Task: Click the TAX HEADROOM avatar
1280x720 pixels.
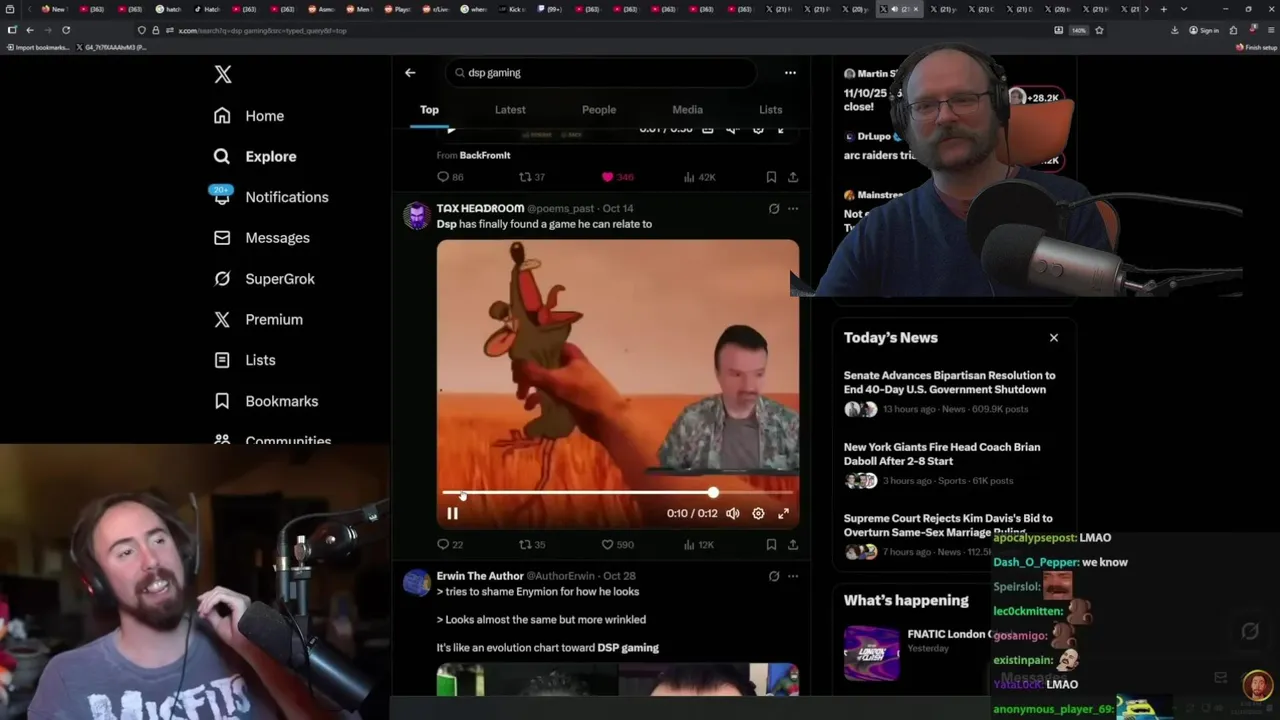Action: (417, 216)
